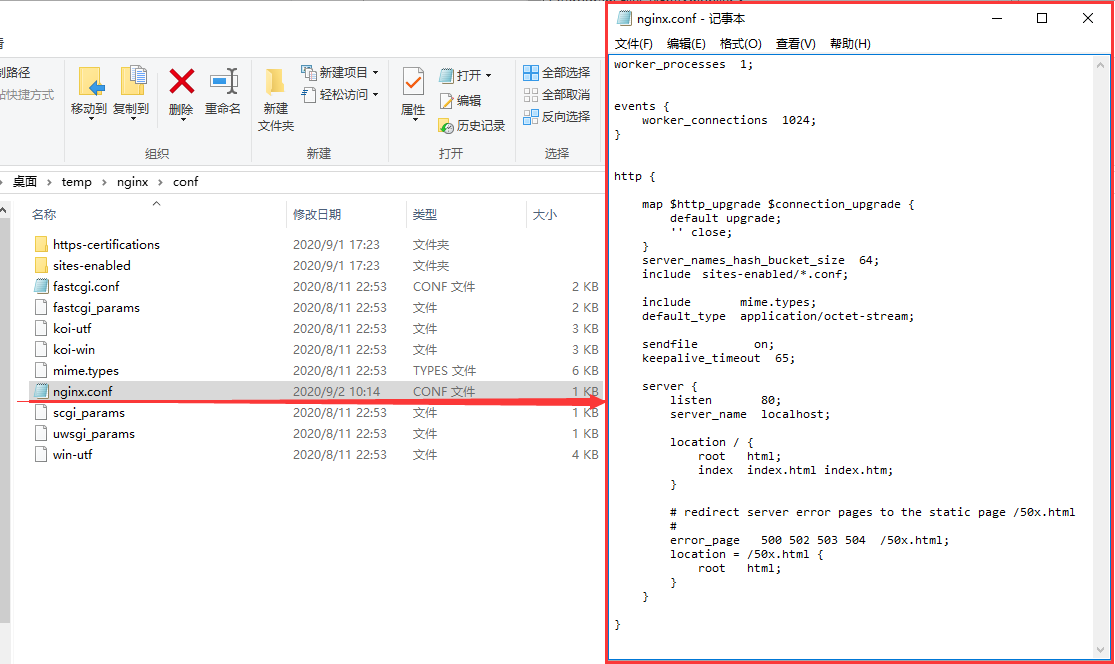Click the Rename (重命名) icon
Image resolution: width=1115 pixels, height=664 pixels.
223,82
